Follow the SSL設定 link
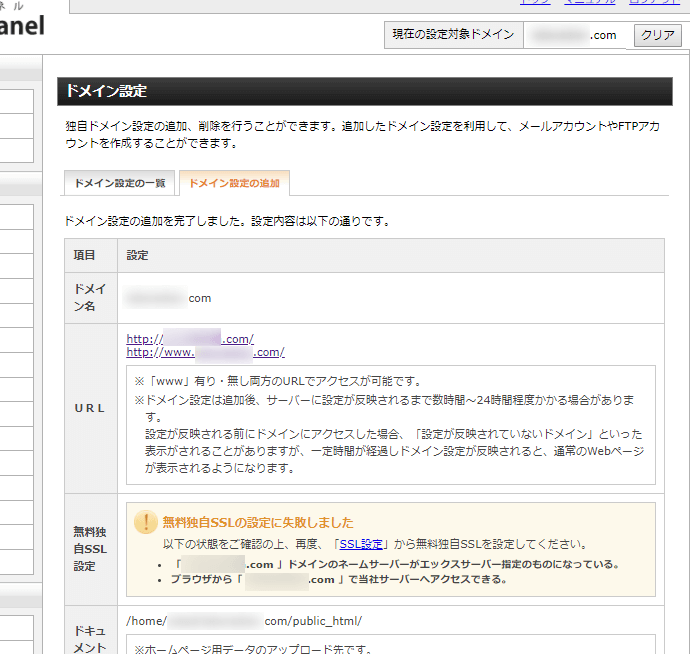This screenshot has height=654, width=693. [x=361, y=544]
